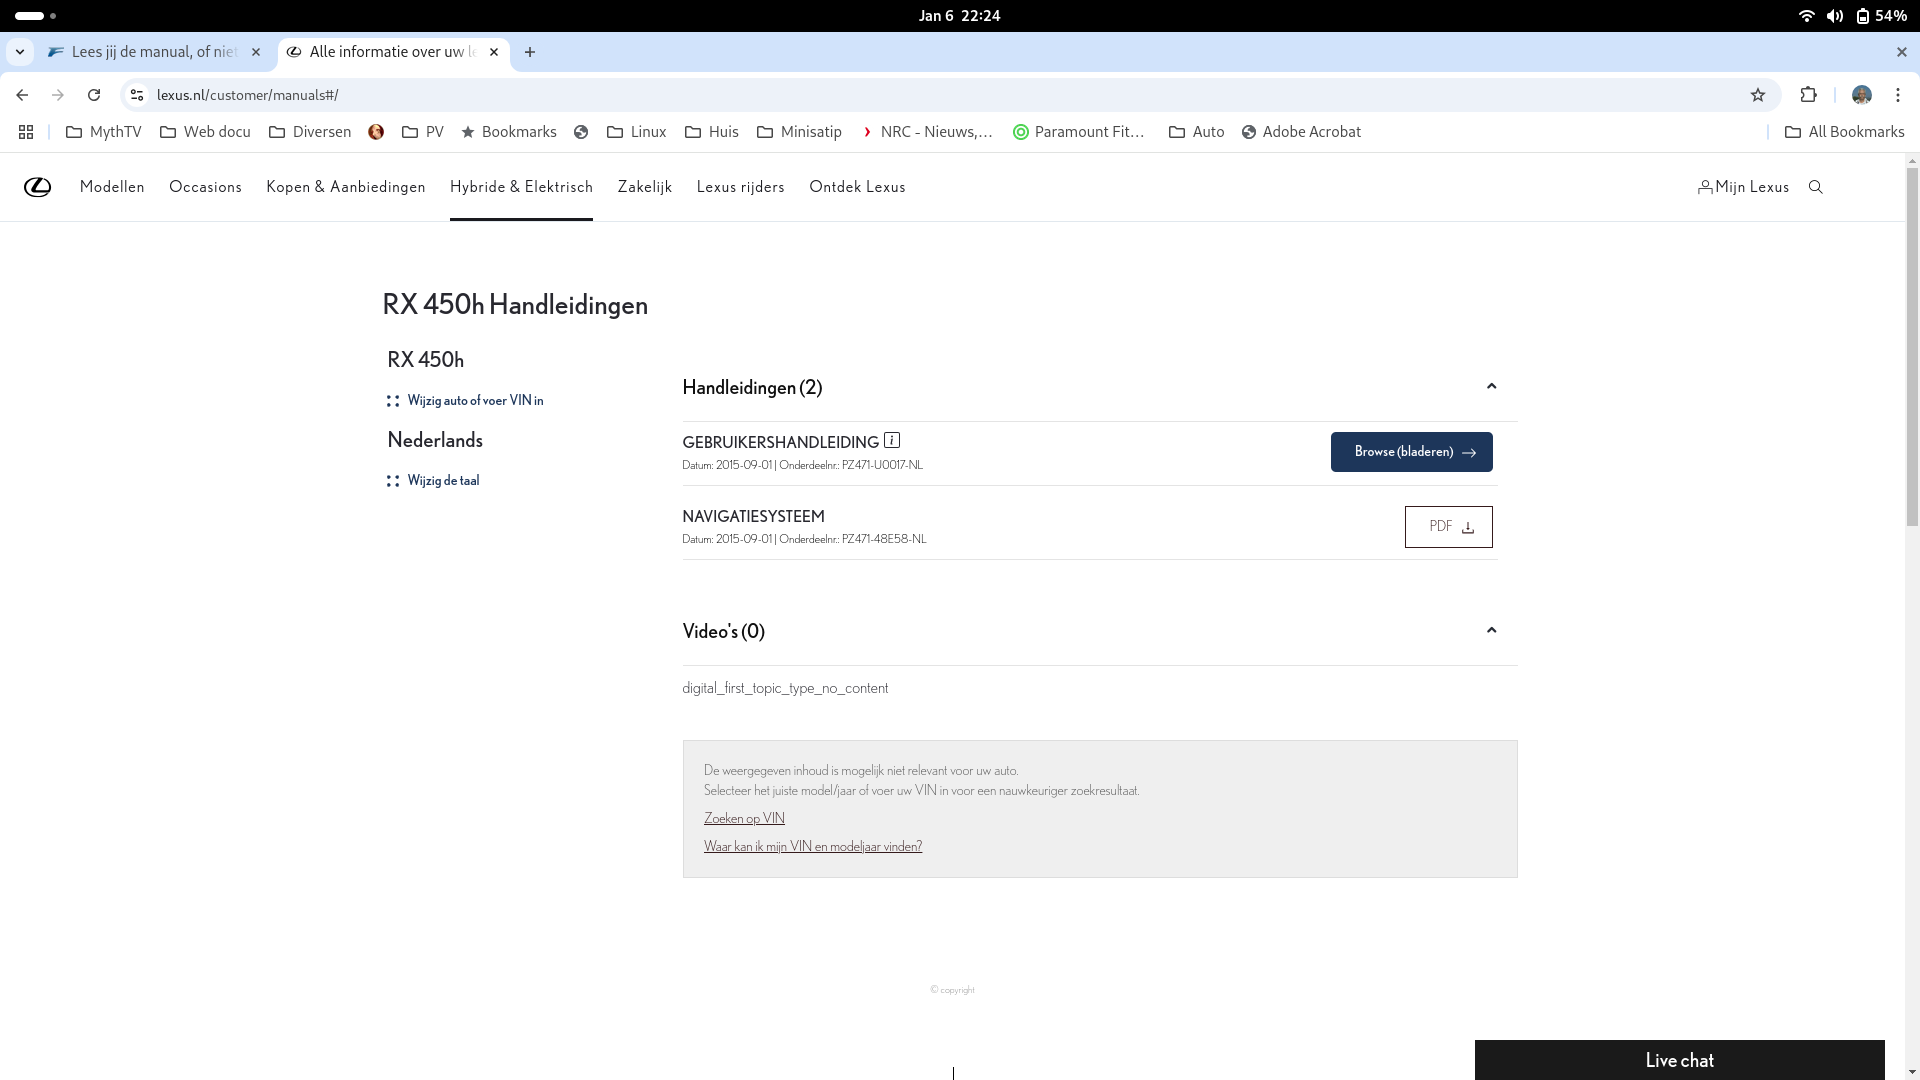Bookmark this page with star icon

[x=1758, y=95]
